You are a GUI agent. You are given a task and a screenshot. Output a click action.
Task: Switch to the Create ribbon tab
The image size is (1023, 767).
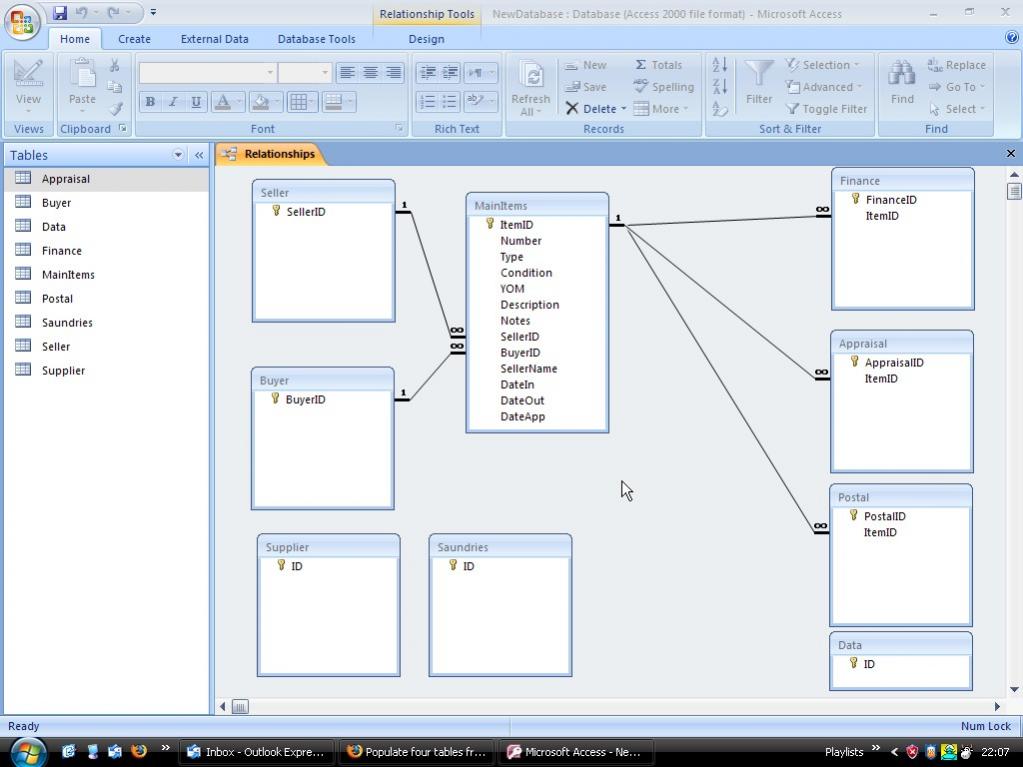134,39
